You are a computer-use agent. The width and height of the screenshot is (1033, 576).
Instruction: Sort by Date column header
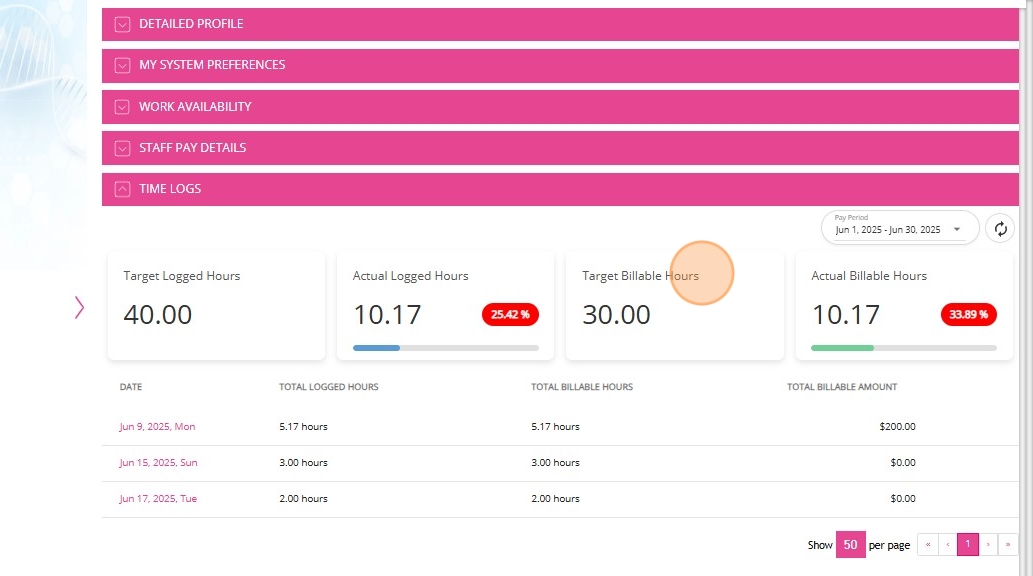tap(130, 387)
